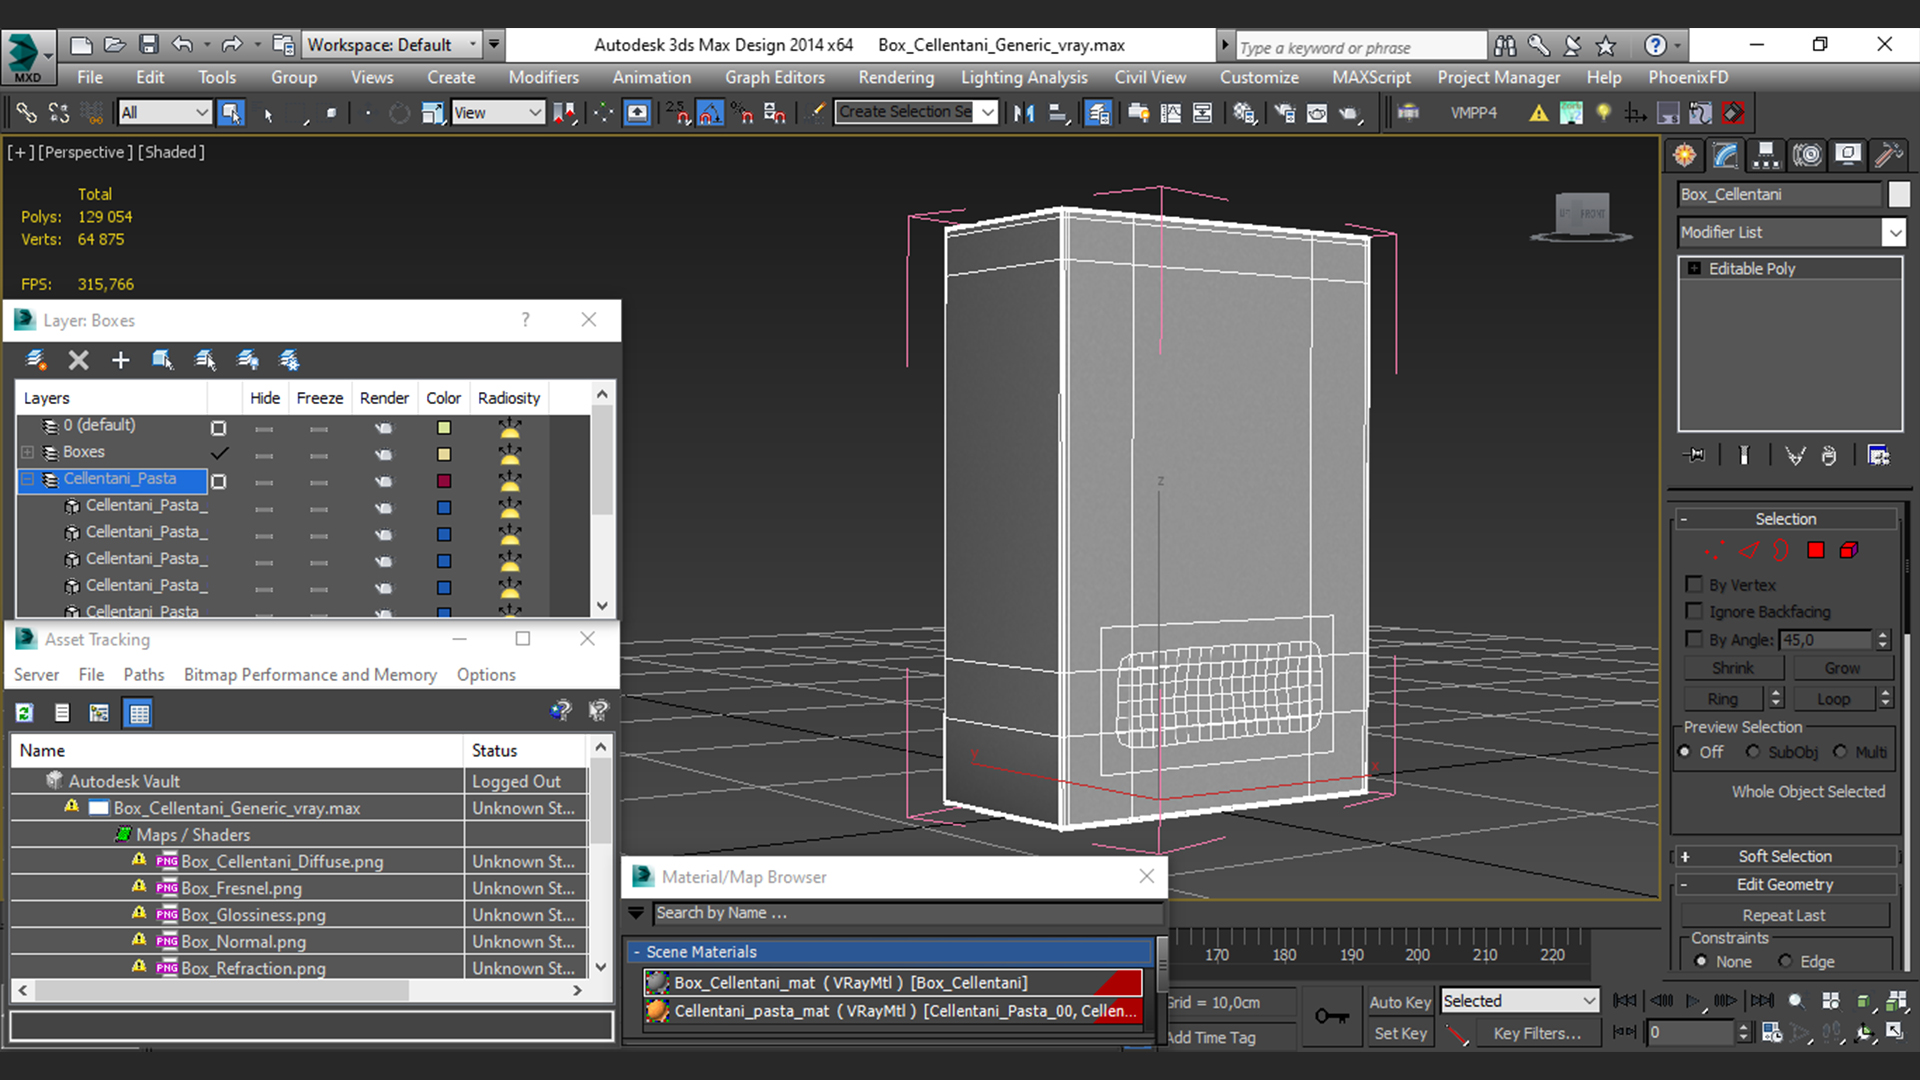The width and height of the screenshot is (1920, 1080).
Task: Click Refresh icon in Asset Tracking
Action: click(25, 713)
